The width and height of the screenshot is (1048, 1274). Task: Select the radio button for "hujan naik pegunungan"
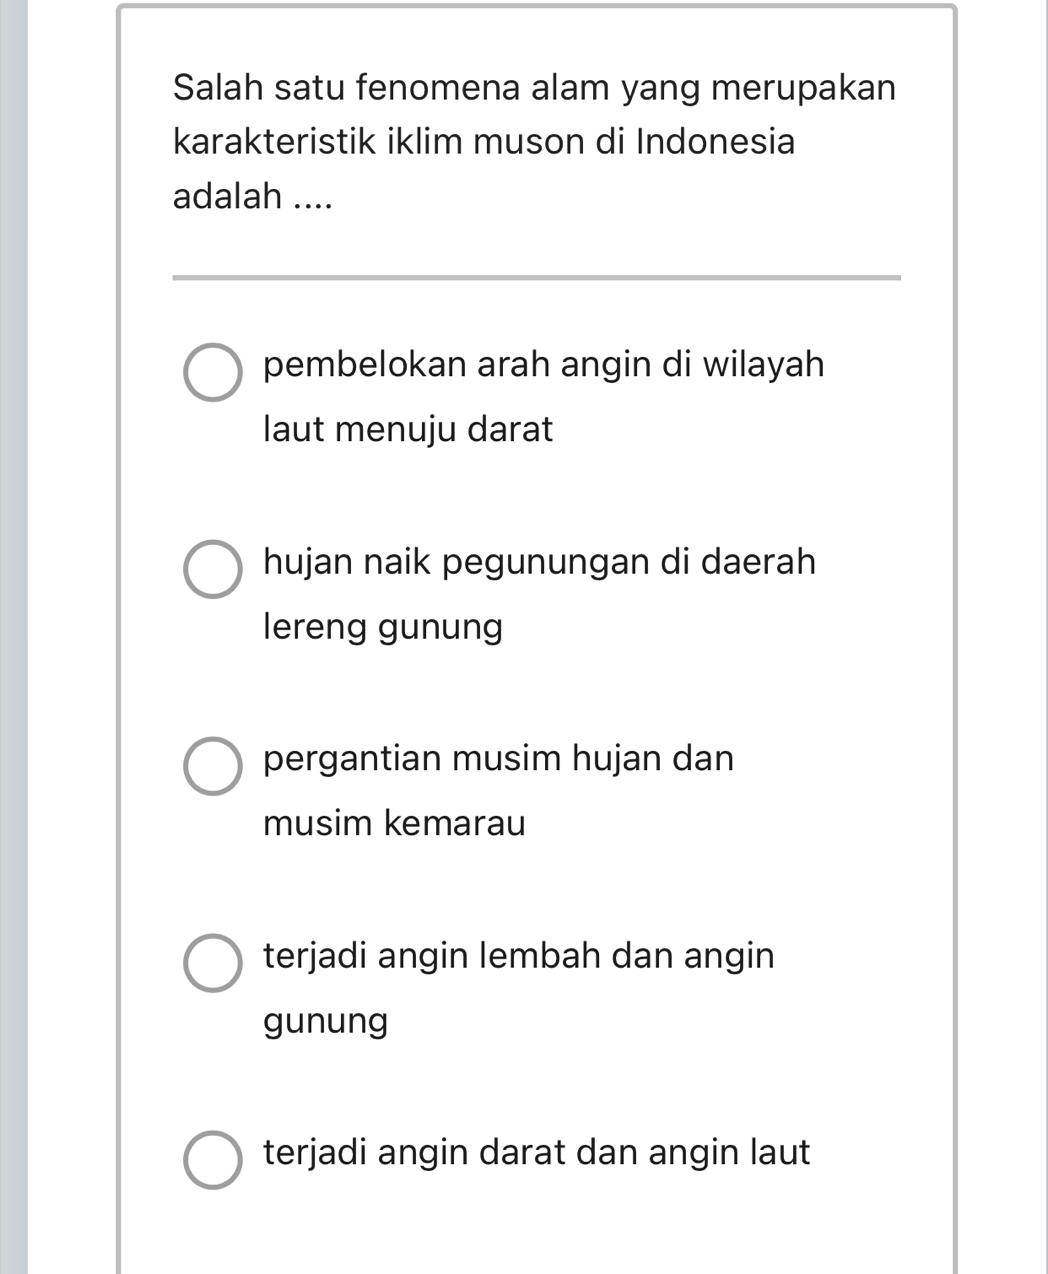(213, 570)
